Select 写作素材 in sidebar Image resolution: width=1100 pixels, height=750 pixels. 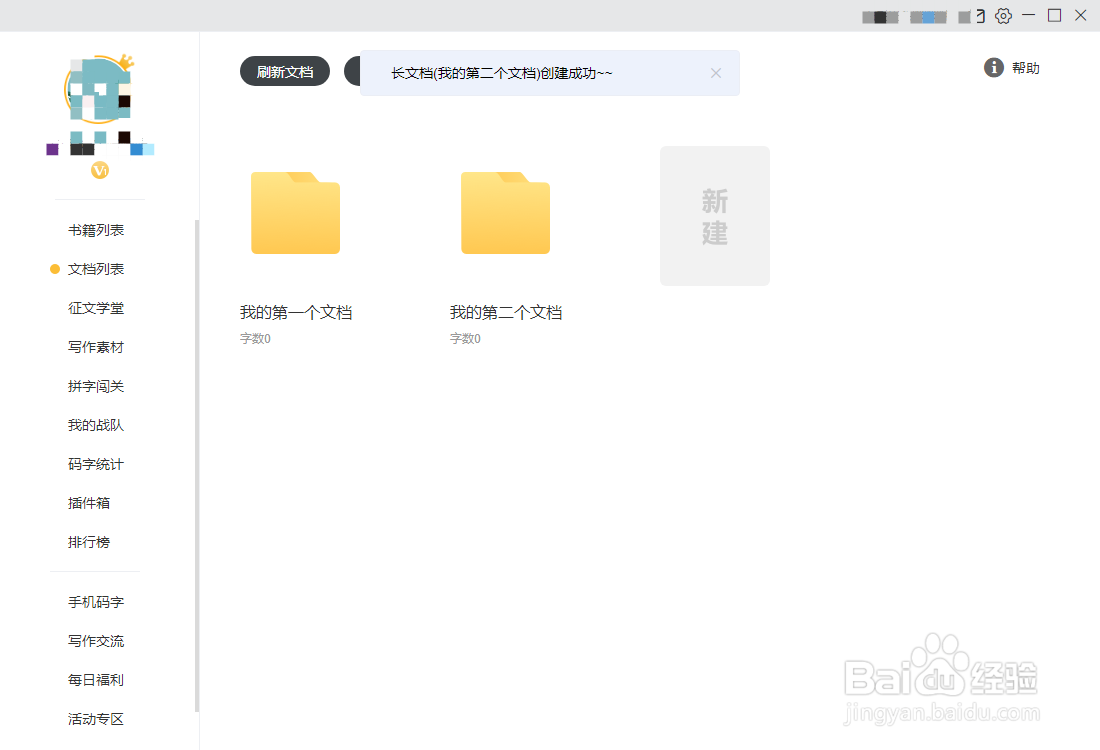[95, 346]
